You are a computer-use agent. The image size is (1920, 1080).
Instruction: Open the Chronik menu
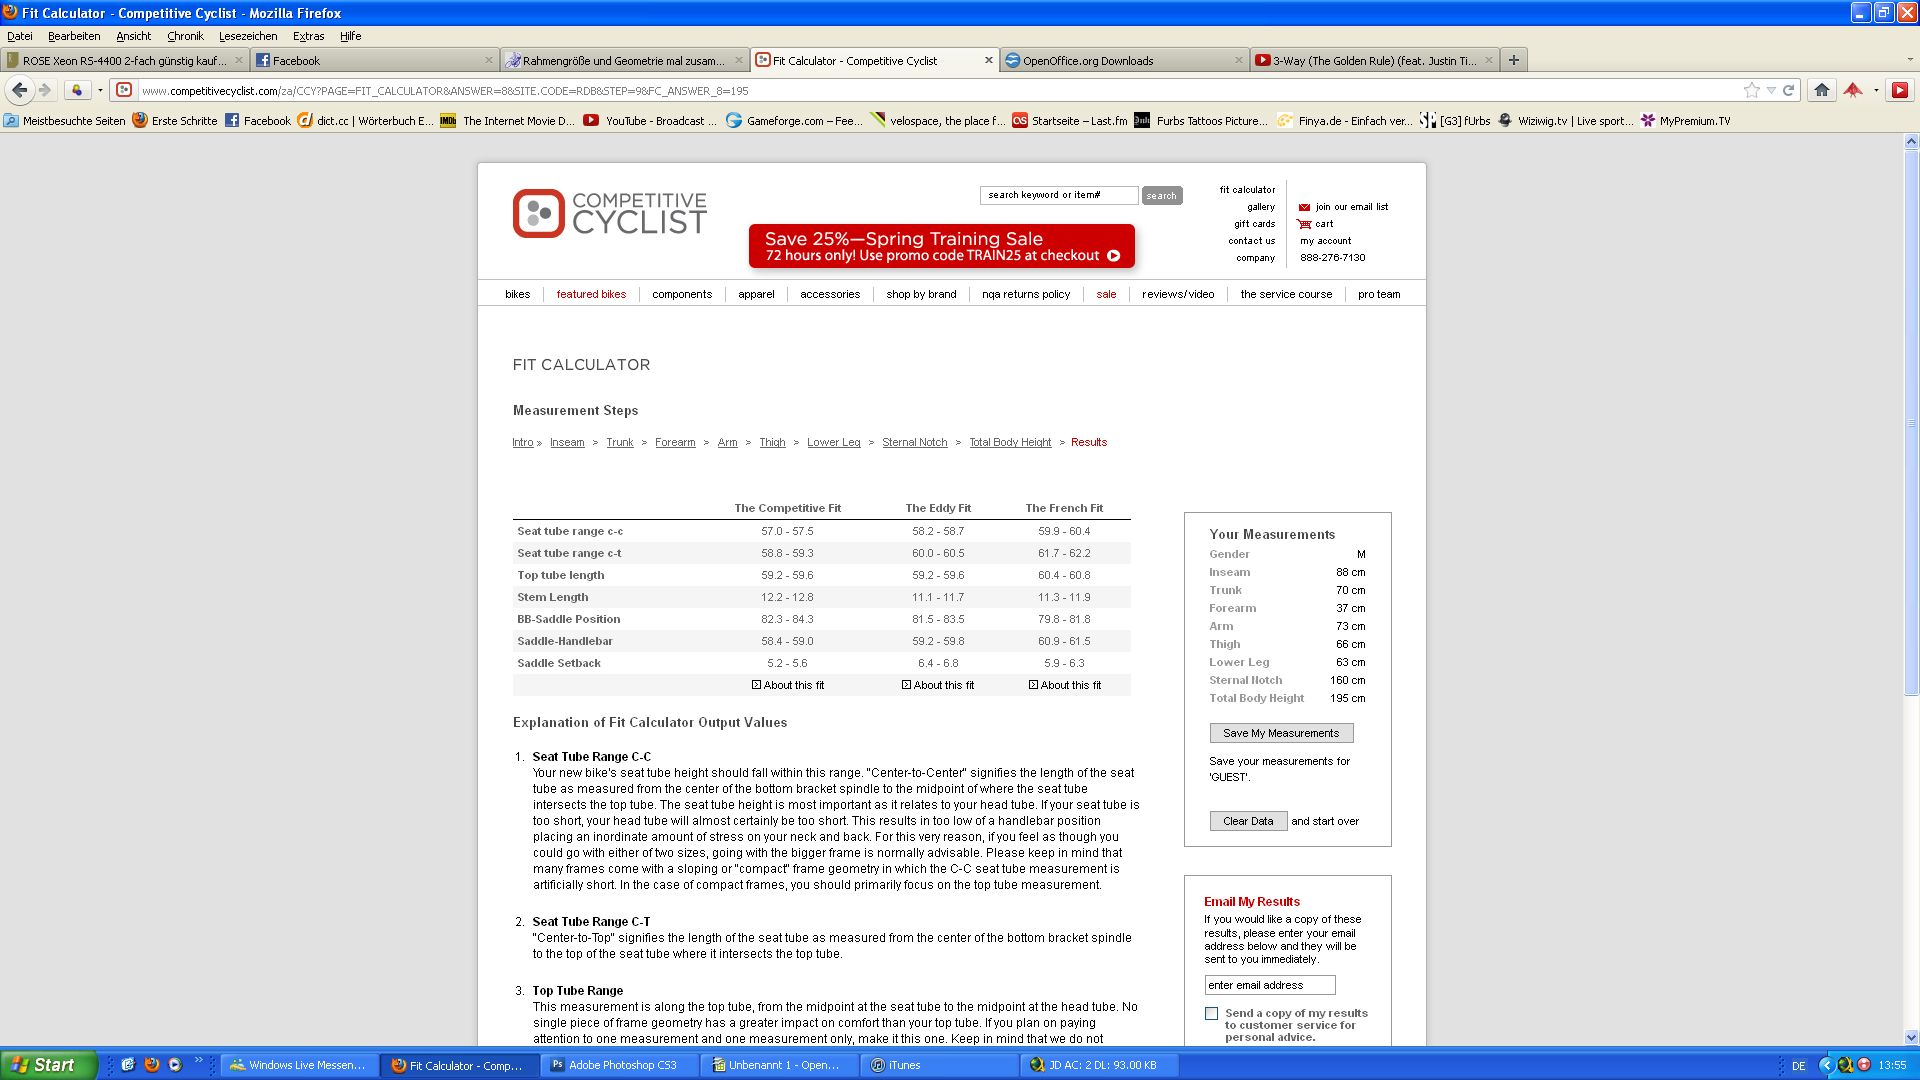click(x=185, y=36)
